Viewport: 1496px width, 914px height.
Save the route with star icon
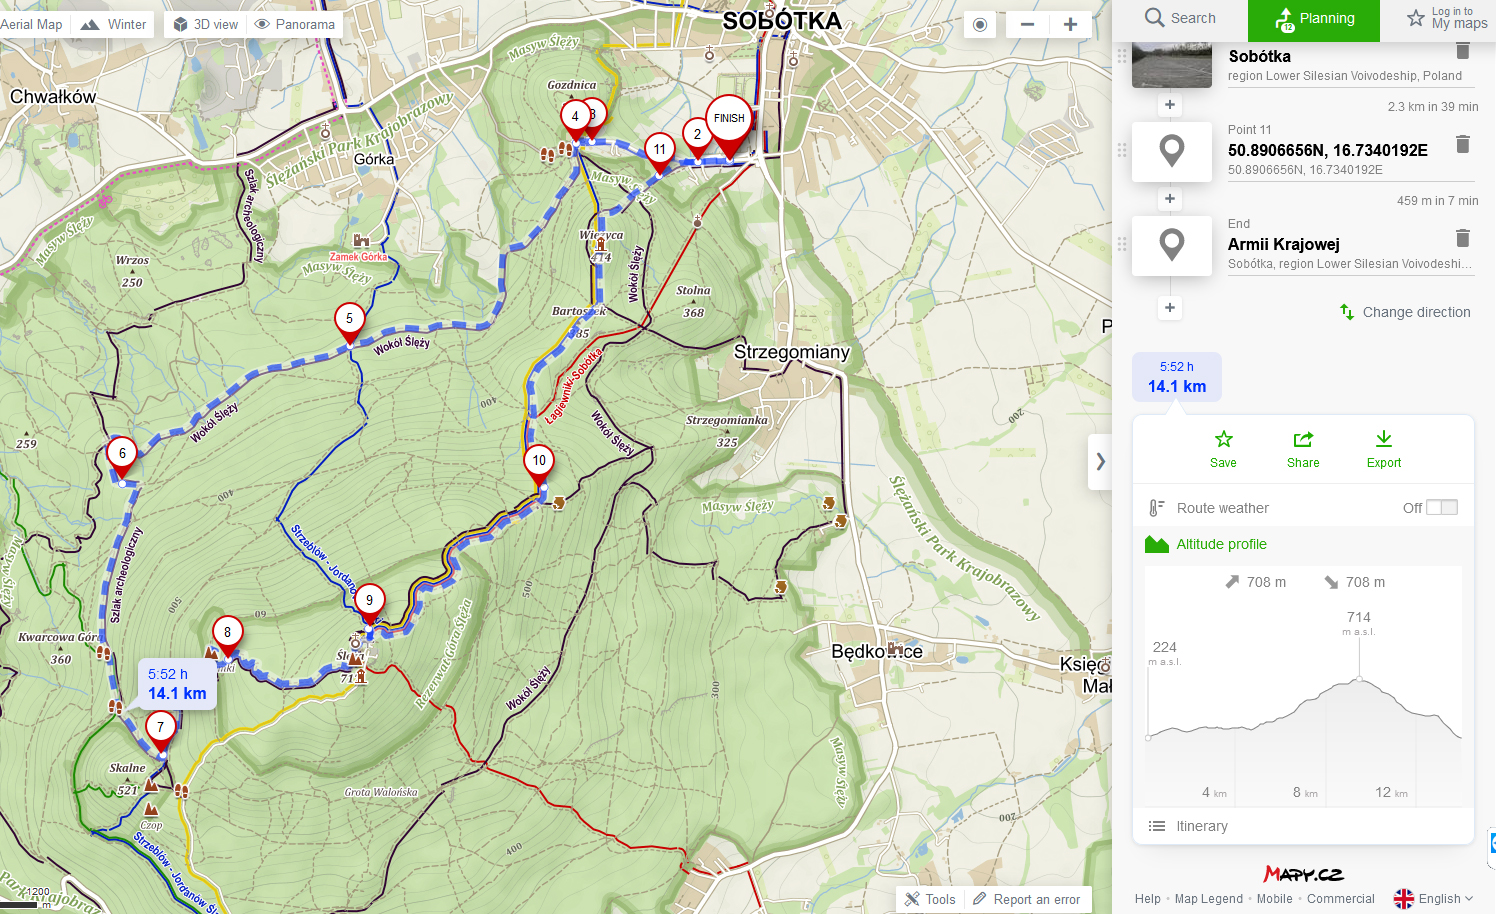[1223, 449]
